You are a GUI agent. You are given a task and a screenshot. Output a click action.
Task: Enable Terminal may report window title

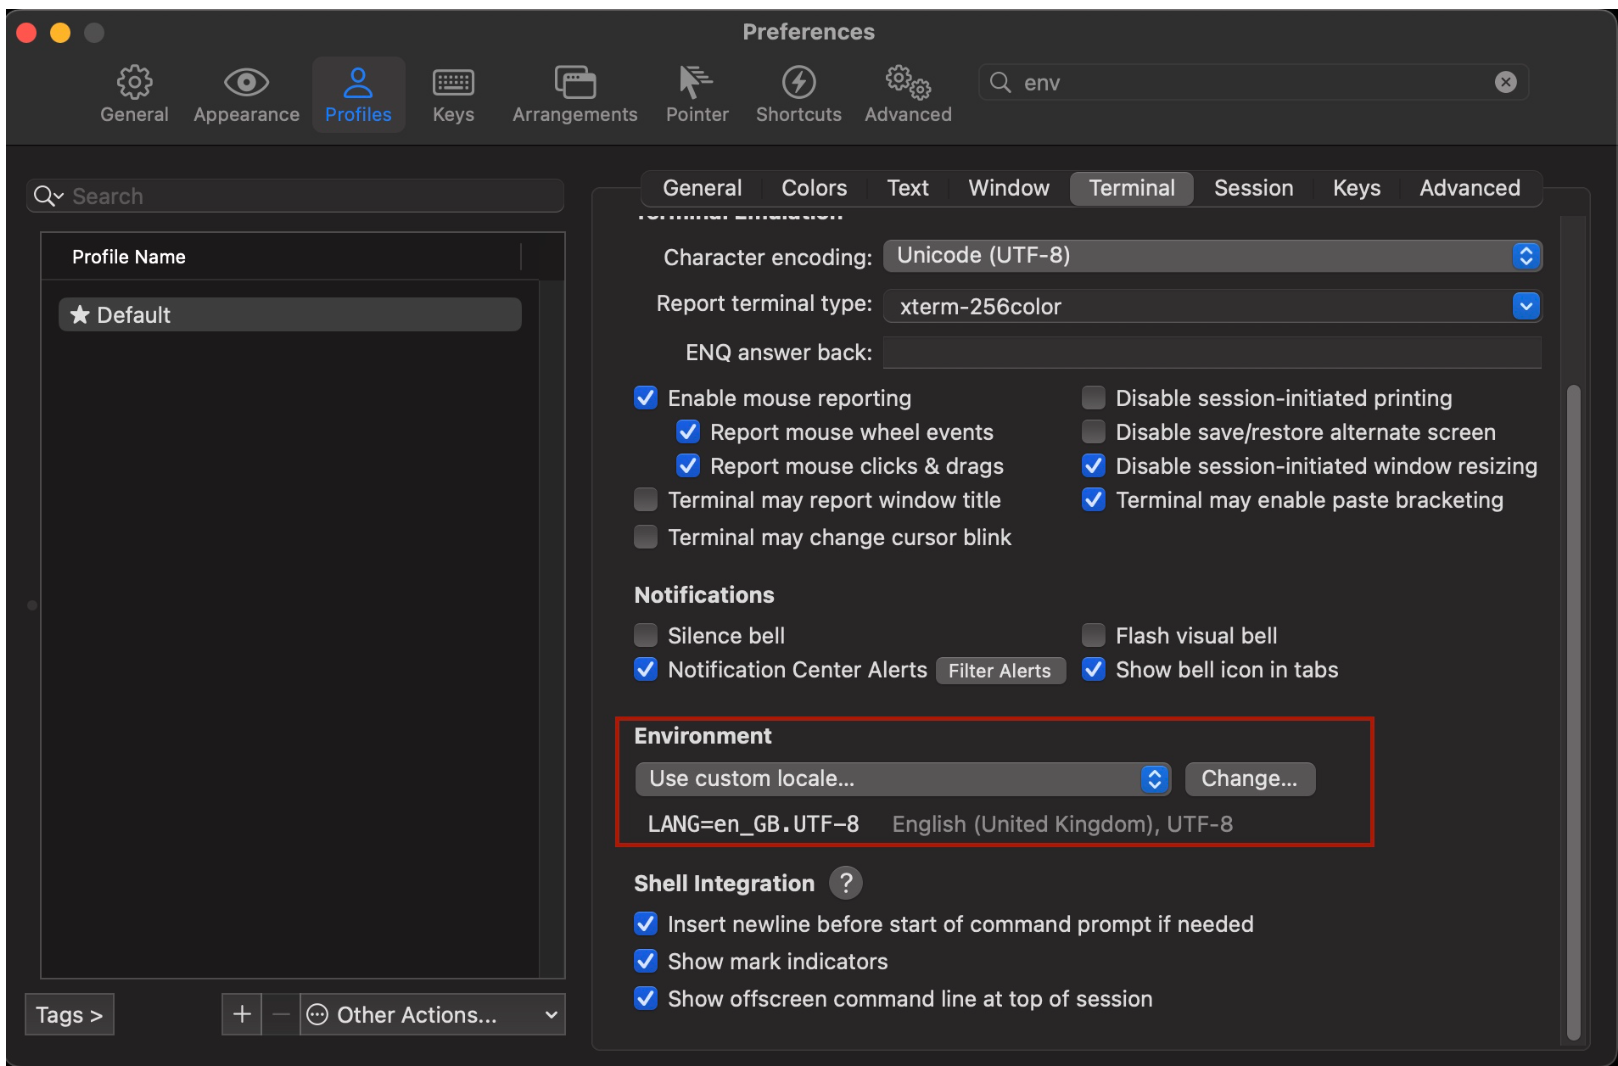tap(646, 500)
